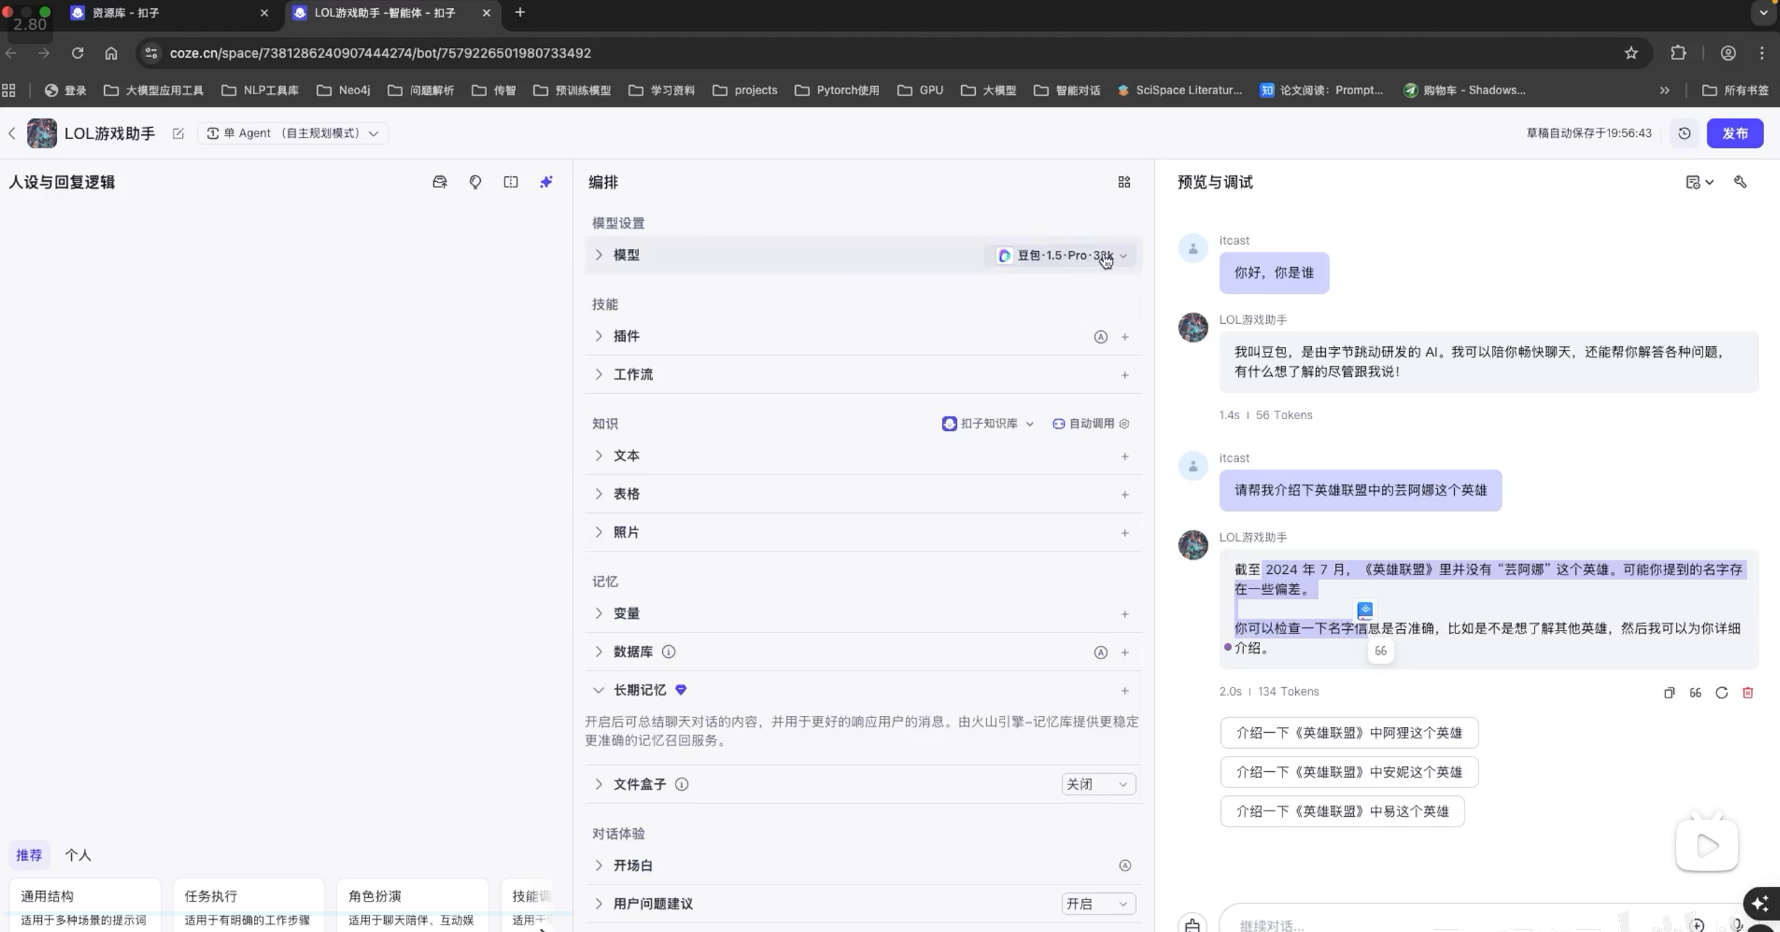Screen dimensions: 1780x932
Task: Select the 通用结构 prompt template card
Action: (x=84, y=906)
